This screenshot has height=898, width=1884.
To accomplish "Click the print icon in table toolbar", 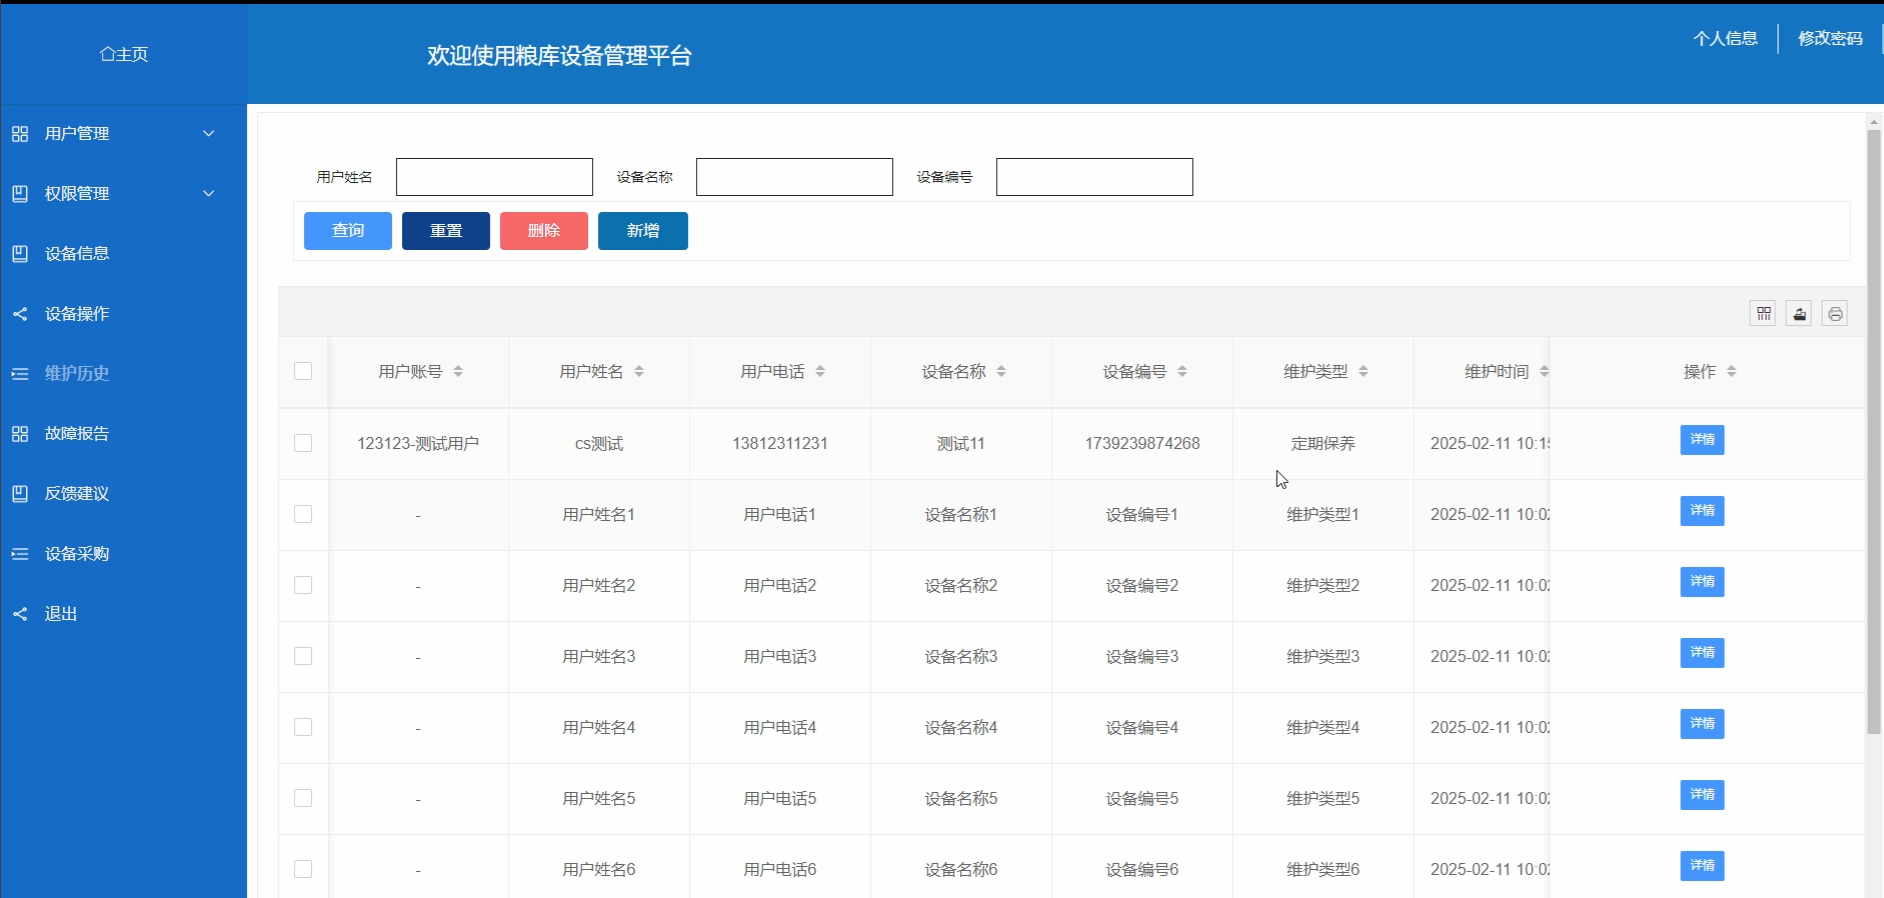I will [1835, 314].
